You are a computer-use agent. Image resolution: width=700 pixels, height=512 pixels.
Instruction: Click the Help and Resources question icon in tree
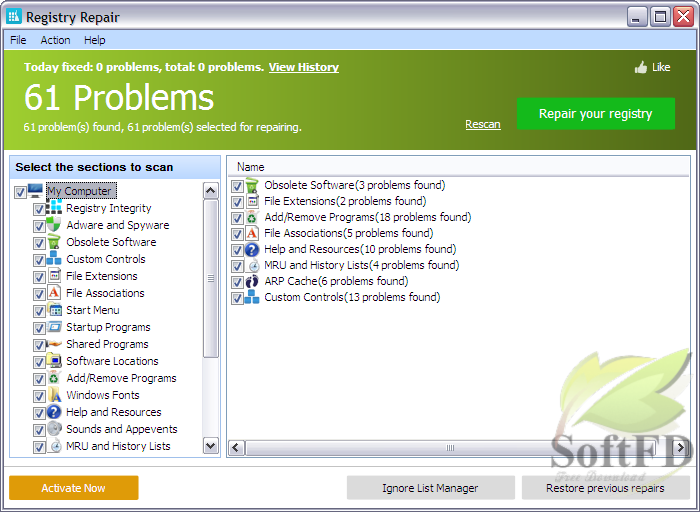54,412
